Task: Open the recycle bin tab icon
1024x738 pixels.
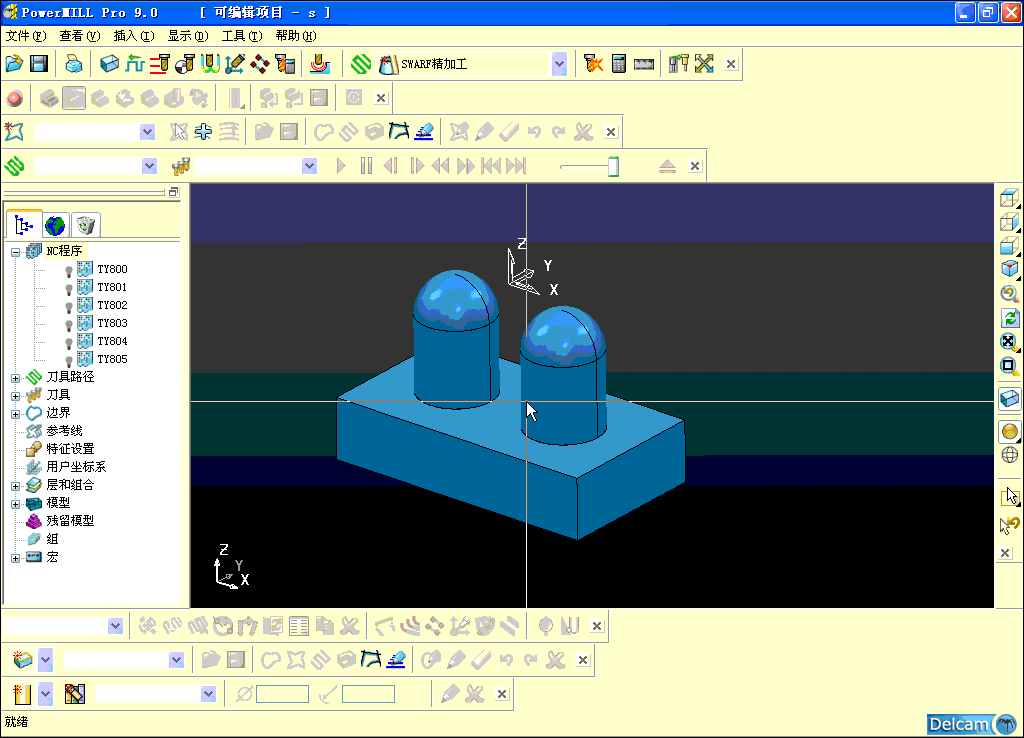Action: pos(86,225)
